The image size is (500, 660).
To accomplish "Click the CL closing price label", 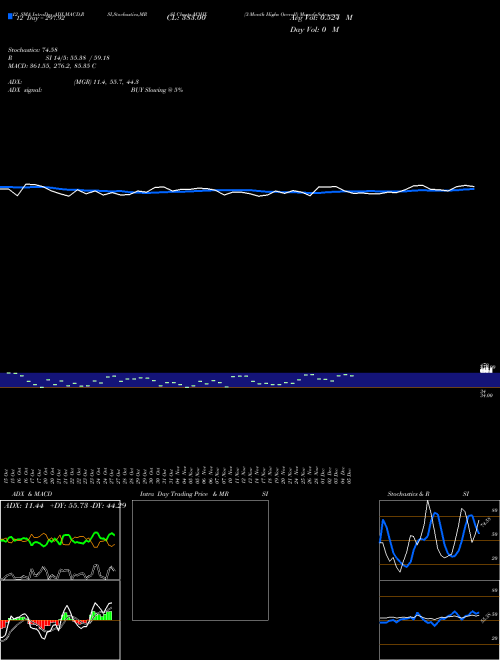I will point(186,18).
